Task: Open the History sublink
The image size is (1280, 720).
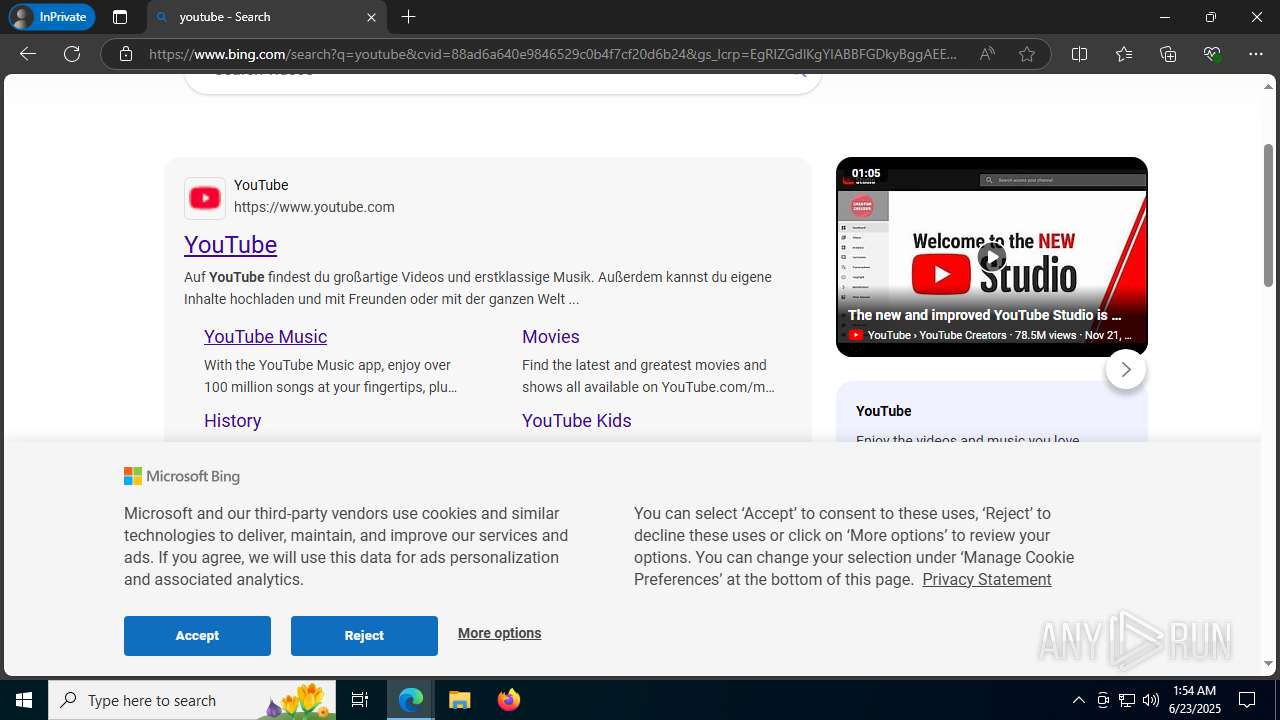Action: tap(233, 421)
